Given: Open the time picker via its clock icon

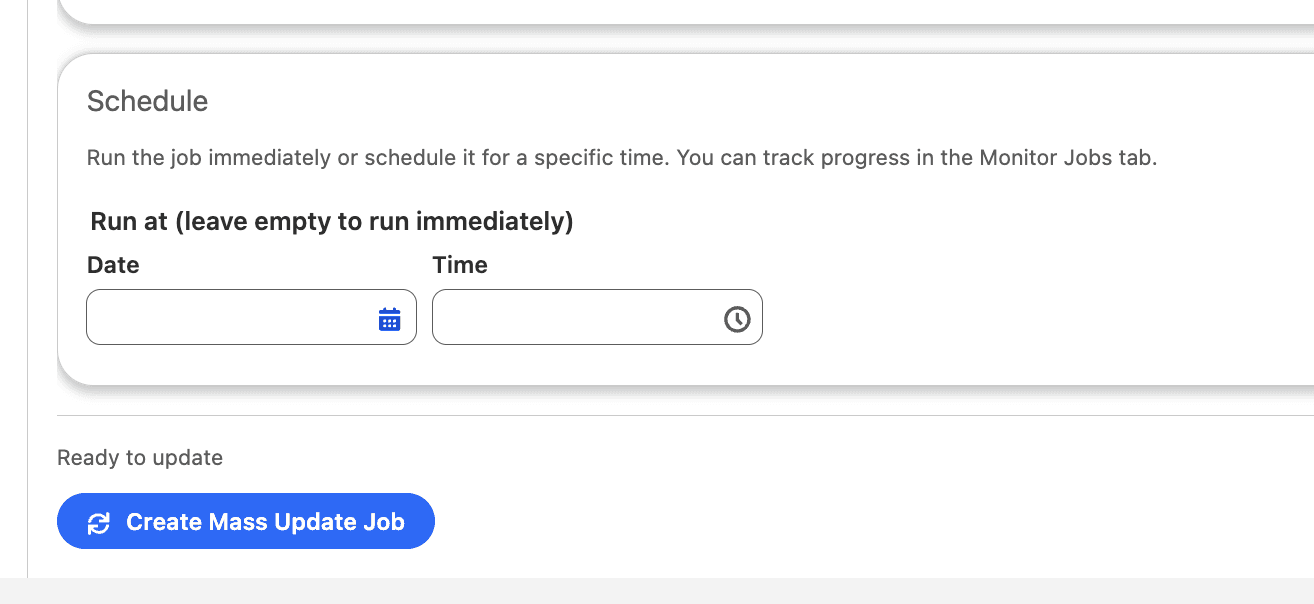Looking at the screenshot, I should tap(737, 317).
